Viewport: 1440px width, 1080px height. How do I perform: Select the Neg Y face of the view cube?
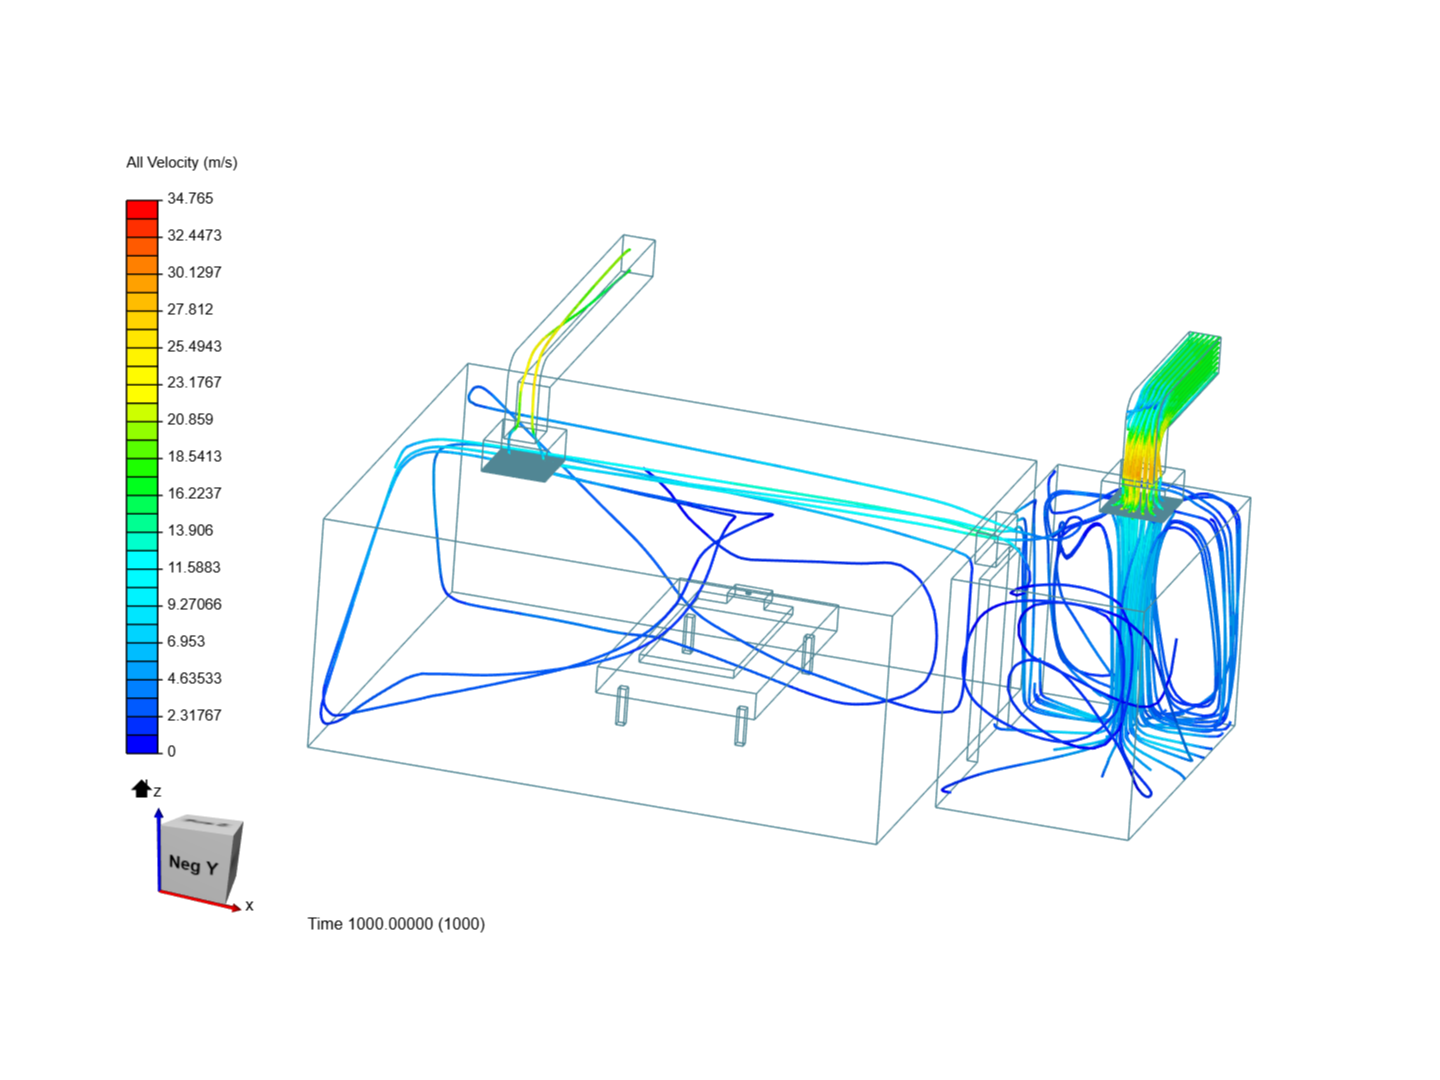(x=193, y=863)
